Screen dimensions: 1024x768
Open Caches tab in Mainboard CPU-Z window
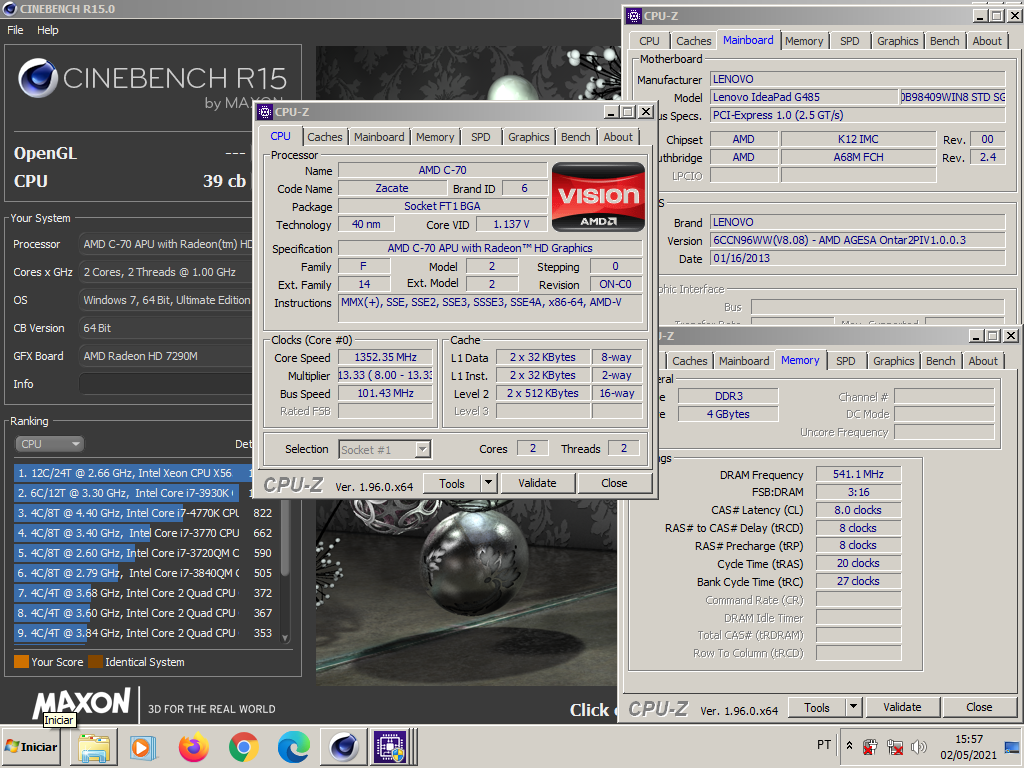[694, 41]
